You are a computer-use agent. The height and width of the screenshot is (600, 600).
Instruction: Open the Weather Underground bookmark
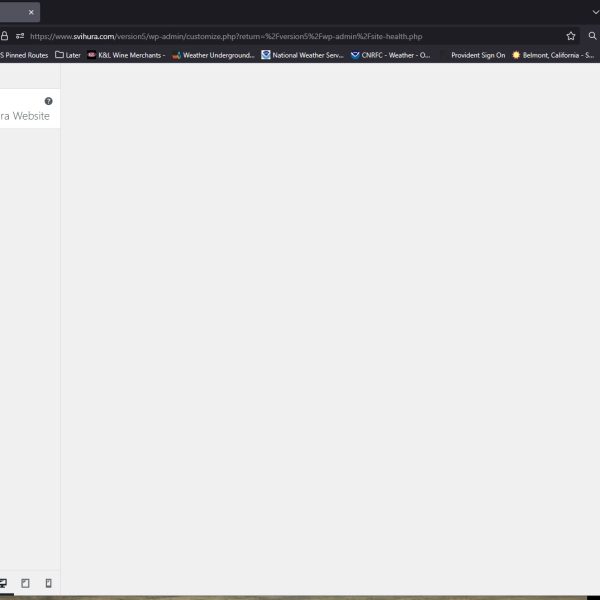[x=213, y=55]
